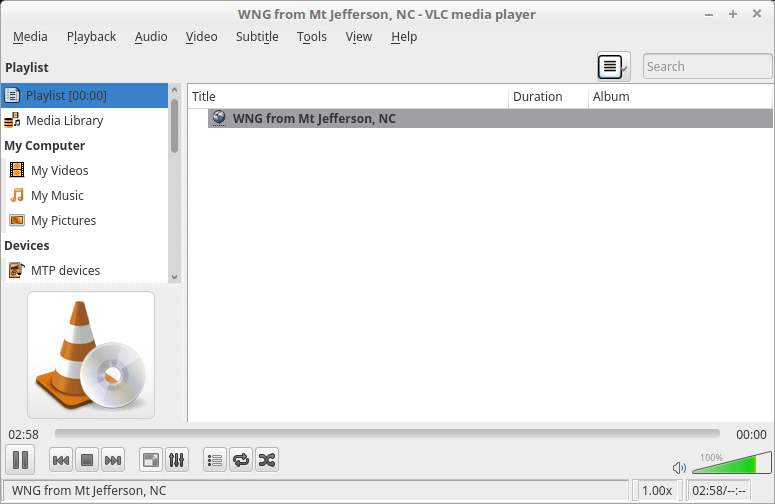Toggle shuffle random playback
775x504 pixels.
click(x=267, y=461)
